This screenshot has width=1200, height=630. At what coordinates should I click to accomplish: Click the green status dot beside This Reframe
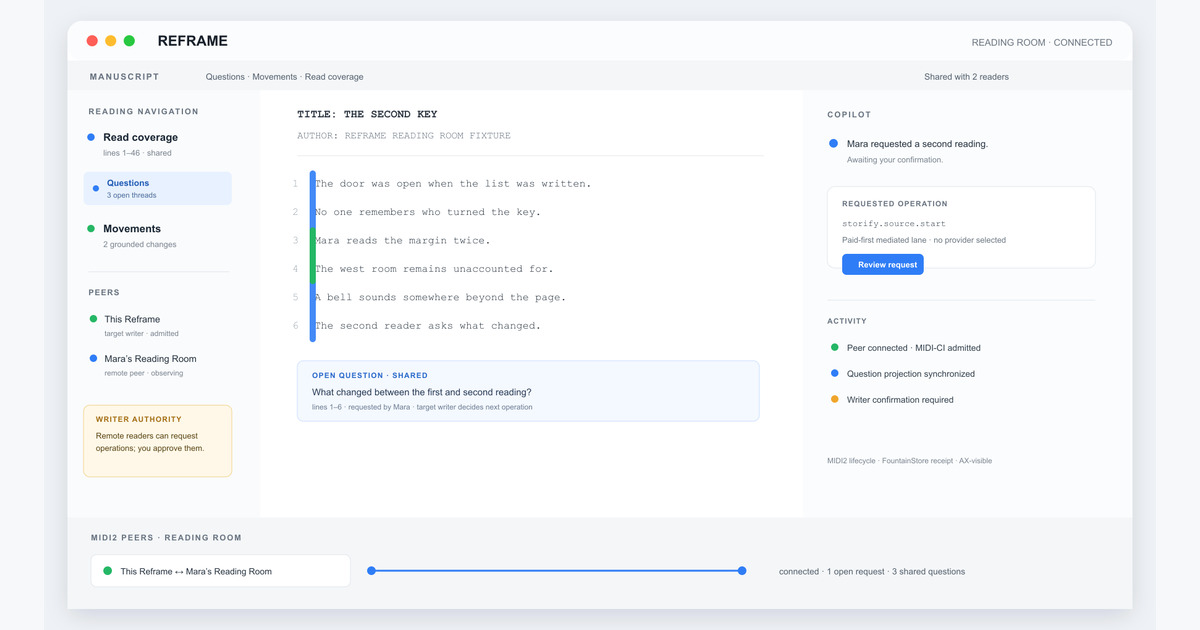[93, 319]
